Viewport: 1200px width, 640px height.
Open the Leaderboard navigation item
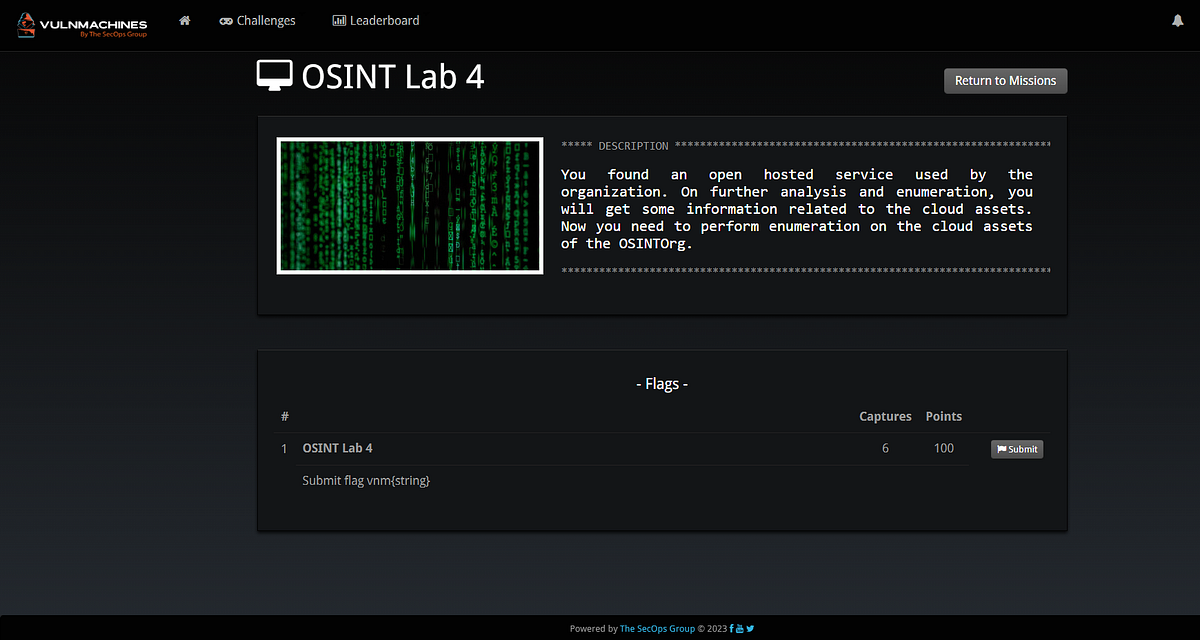pyautogui.click(x=384, y=20)
